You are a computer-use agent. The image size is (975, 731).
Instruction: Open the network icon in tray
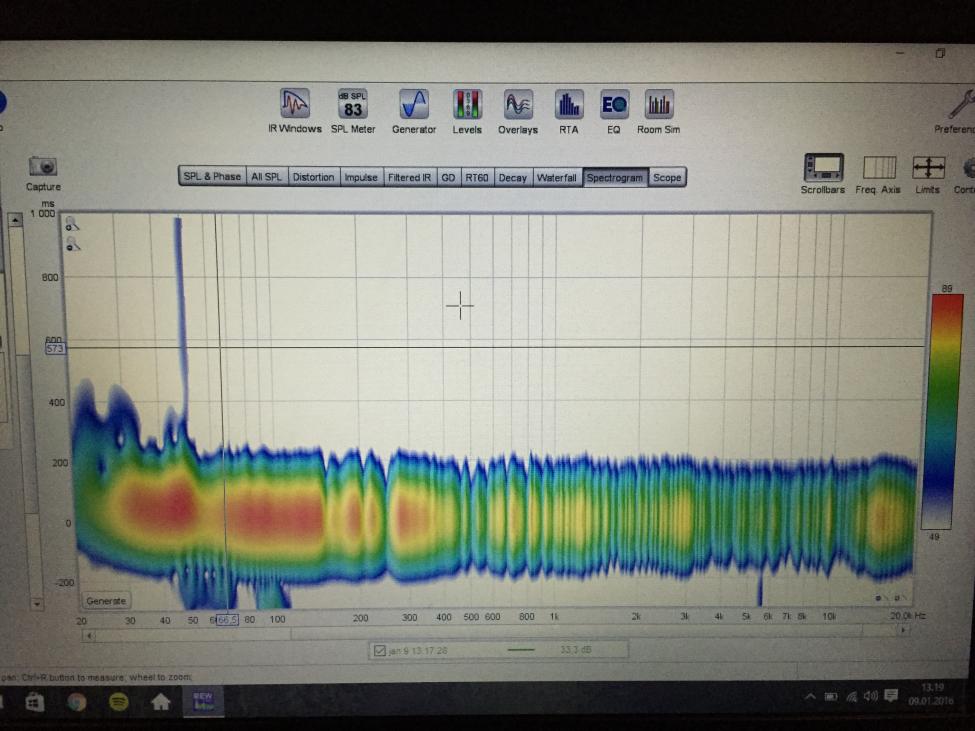coord(851,697)
